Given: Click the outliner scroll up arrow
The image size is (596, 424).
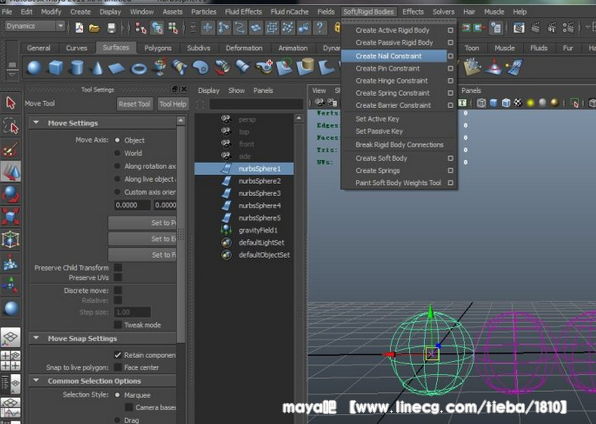Looking at the screenshot, I should point(299,118).
